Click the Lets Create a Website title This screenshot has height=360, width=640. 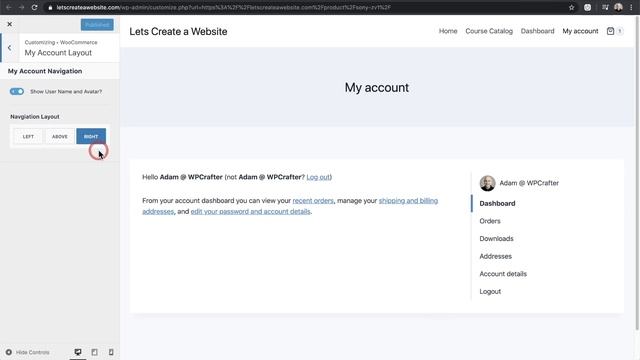point(178,31)
